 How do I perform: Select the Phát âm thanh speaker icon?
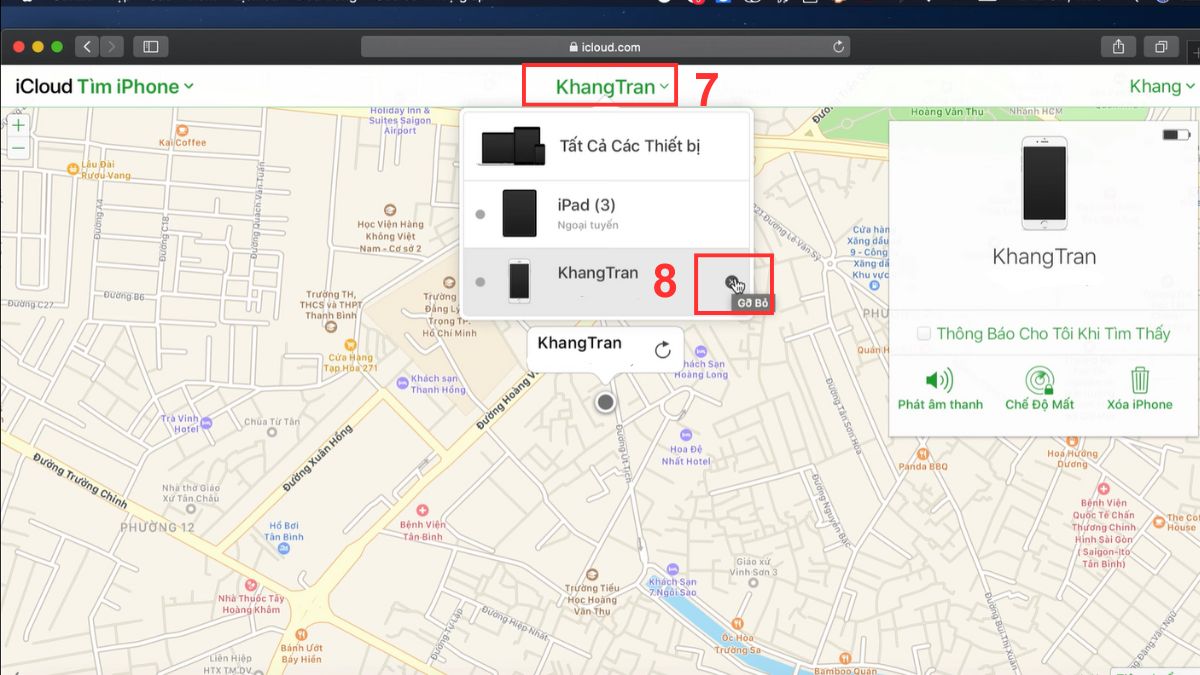point(938,380)
